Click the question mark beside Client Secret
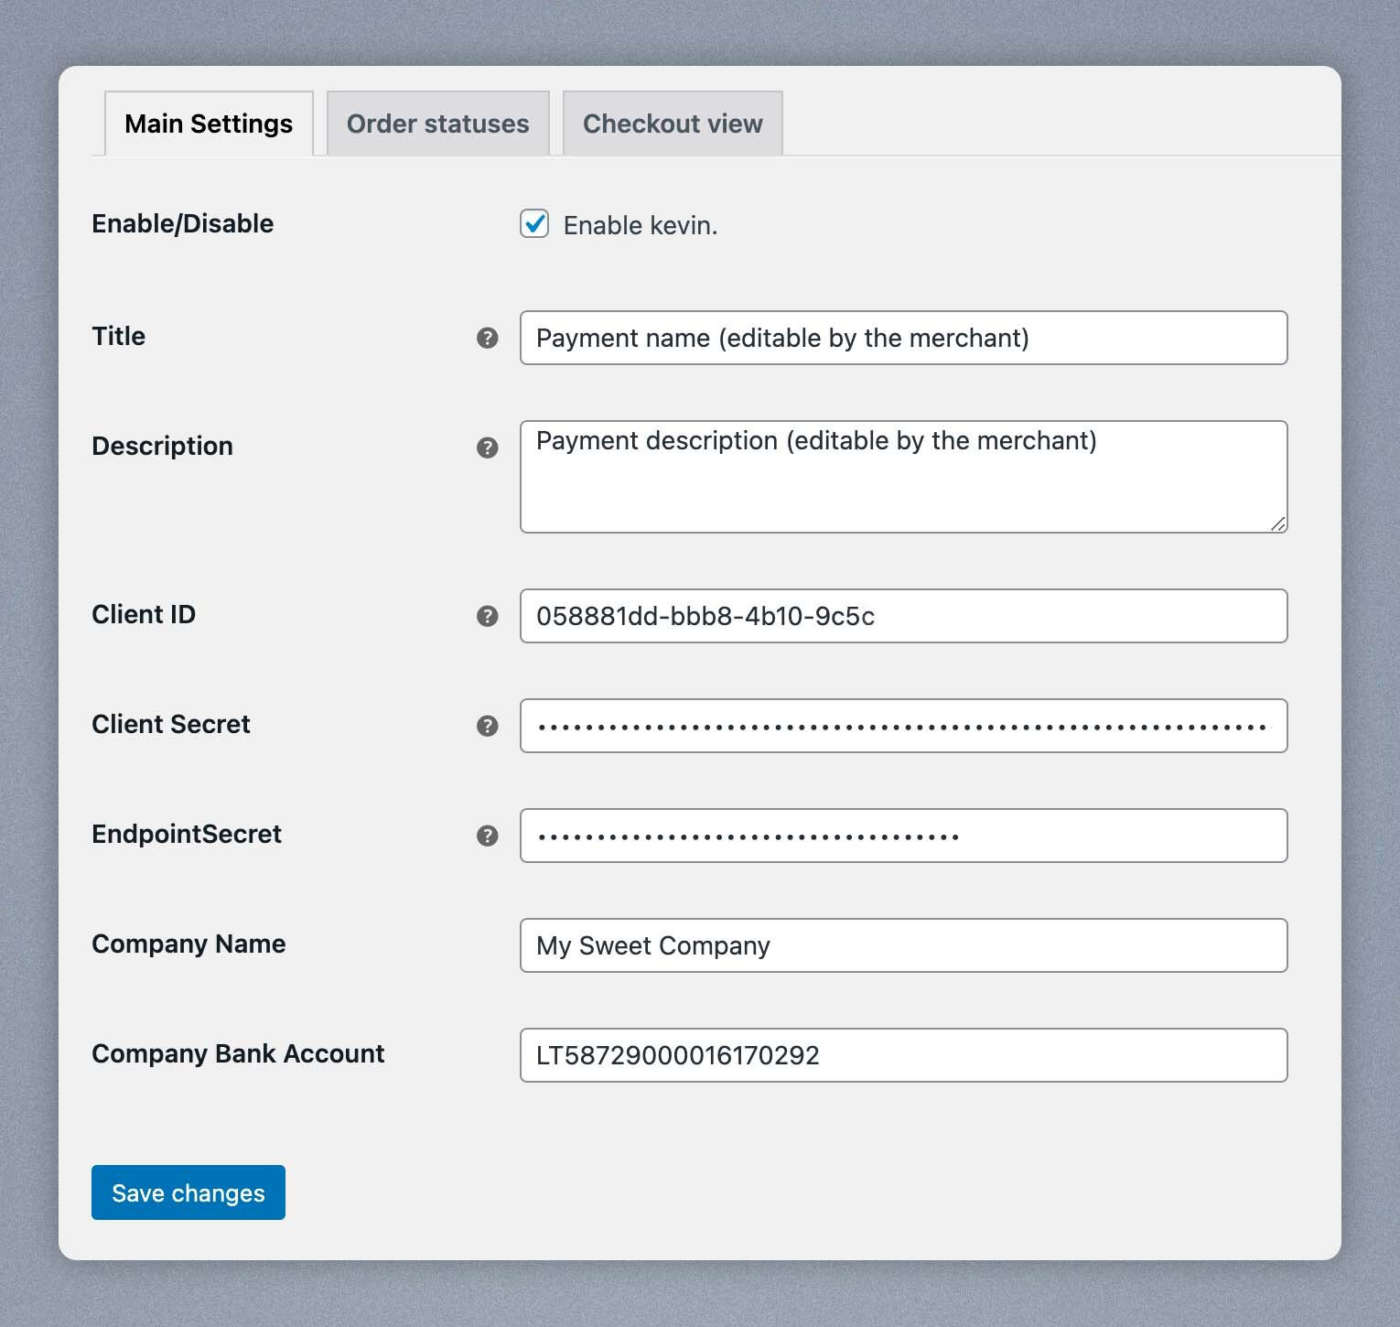Image resolution: width=1400 pixels, height=1327 pixels. click(x=487, y=726)
